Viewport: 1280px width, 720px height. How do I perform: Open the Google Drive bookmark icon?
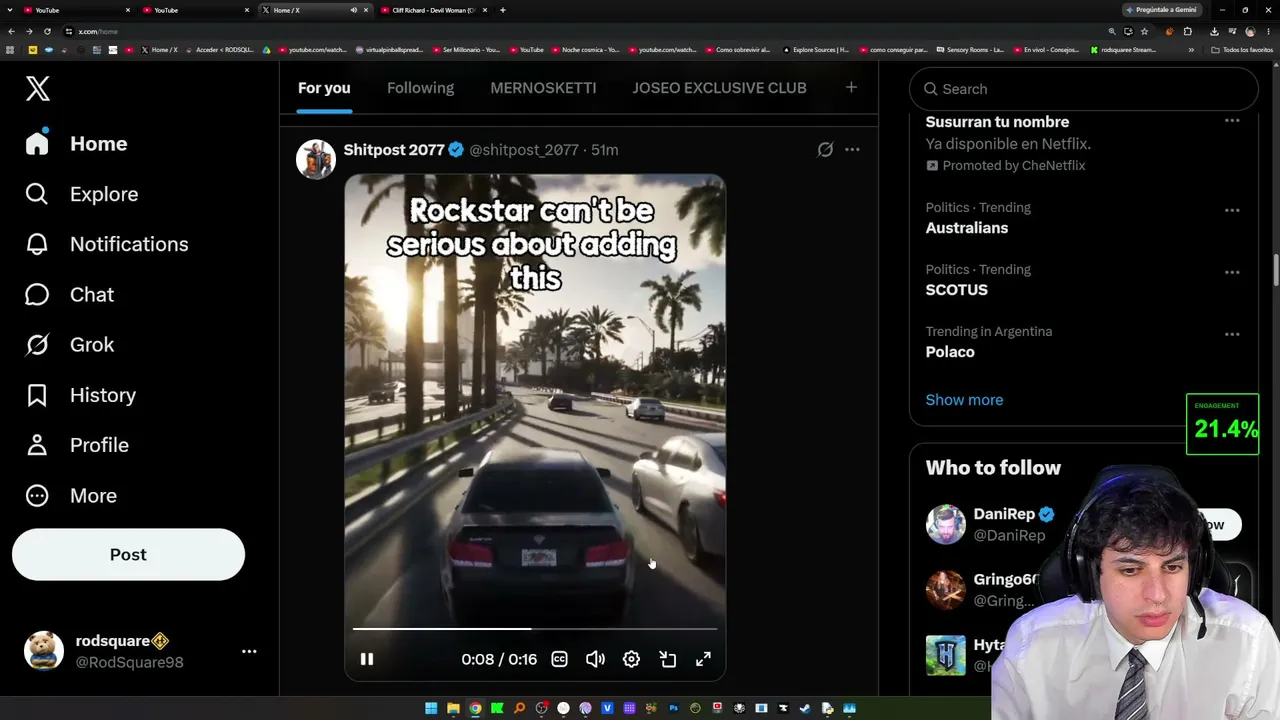267,49
